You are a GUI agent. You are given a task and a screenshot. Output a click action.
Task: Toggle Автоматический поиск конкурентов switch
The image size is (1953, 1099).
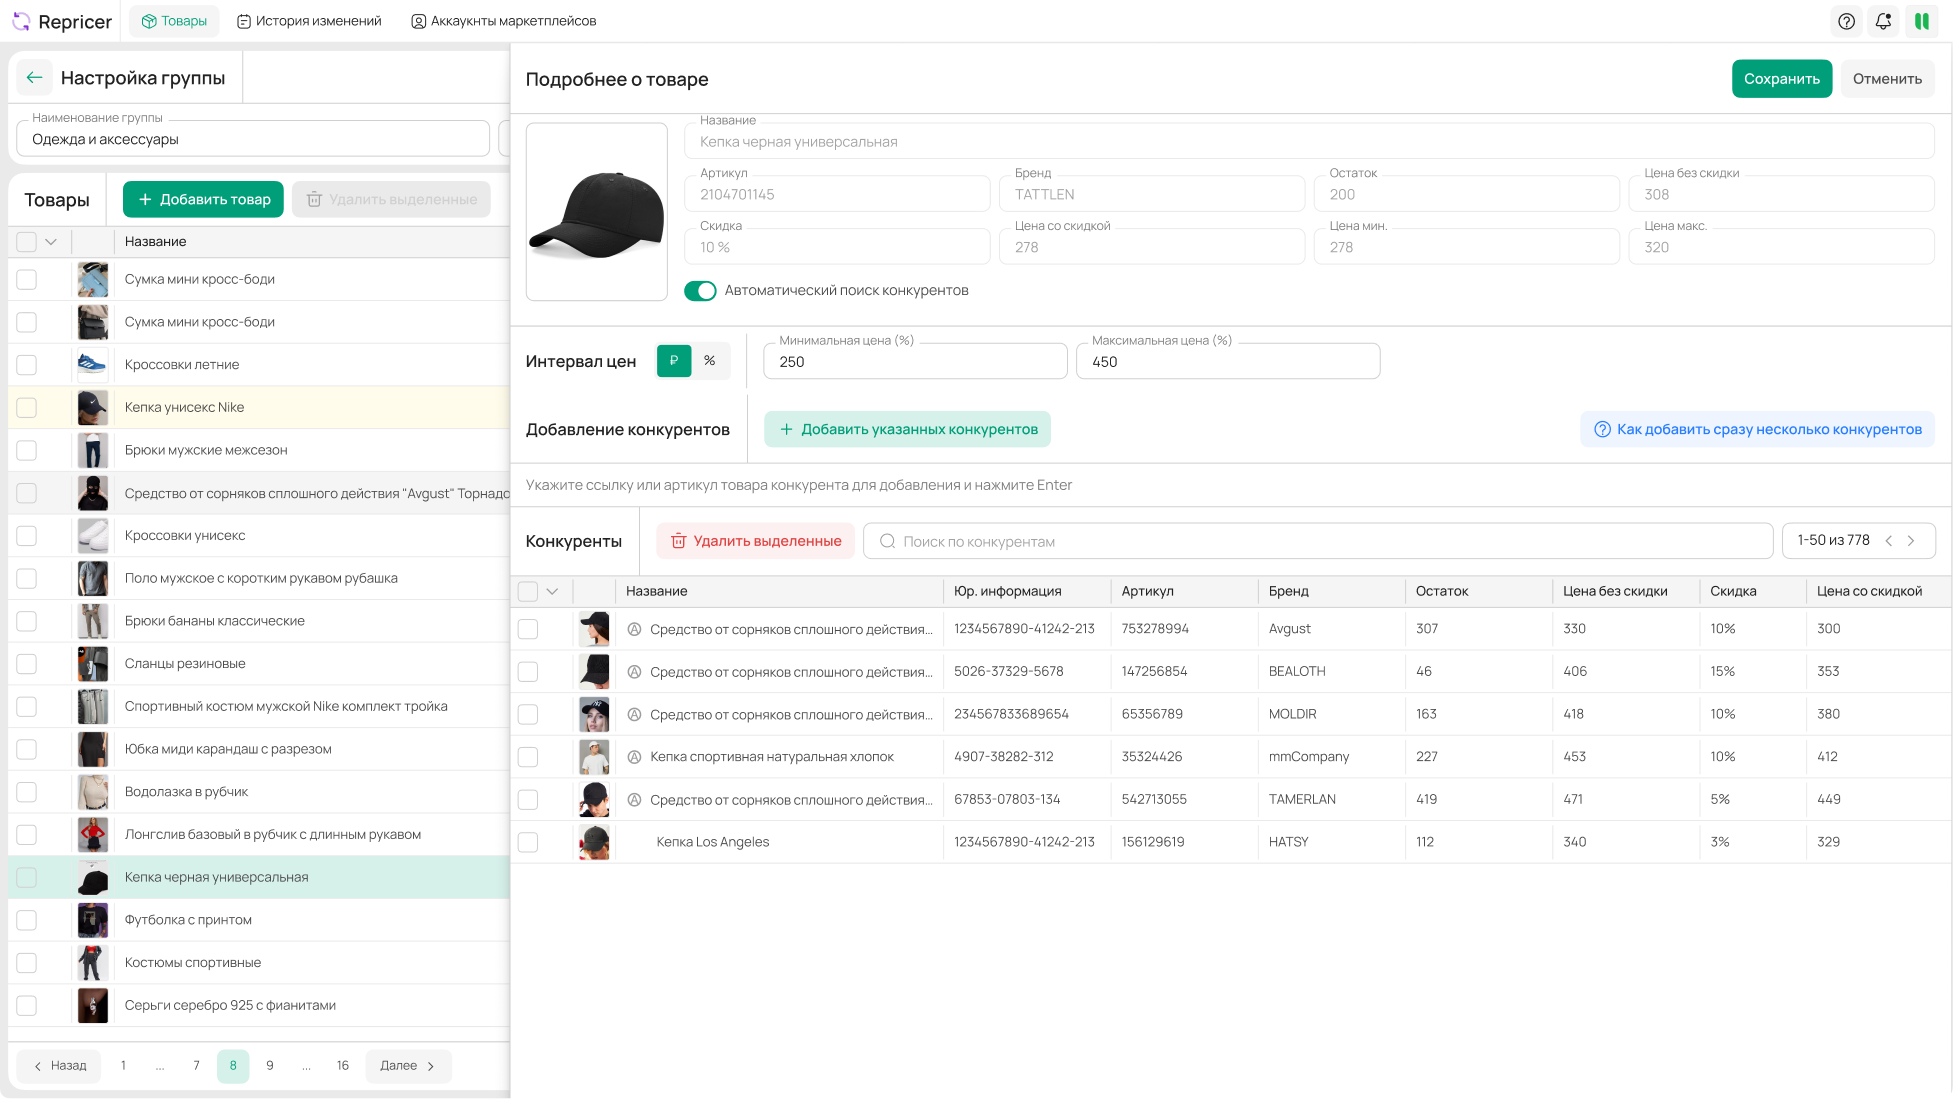pyautogui.click(x=700, y=291)
